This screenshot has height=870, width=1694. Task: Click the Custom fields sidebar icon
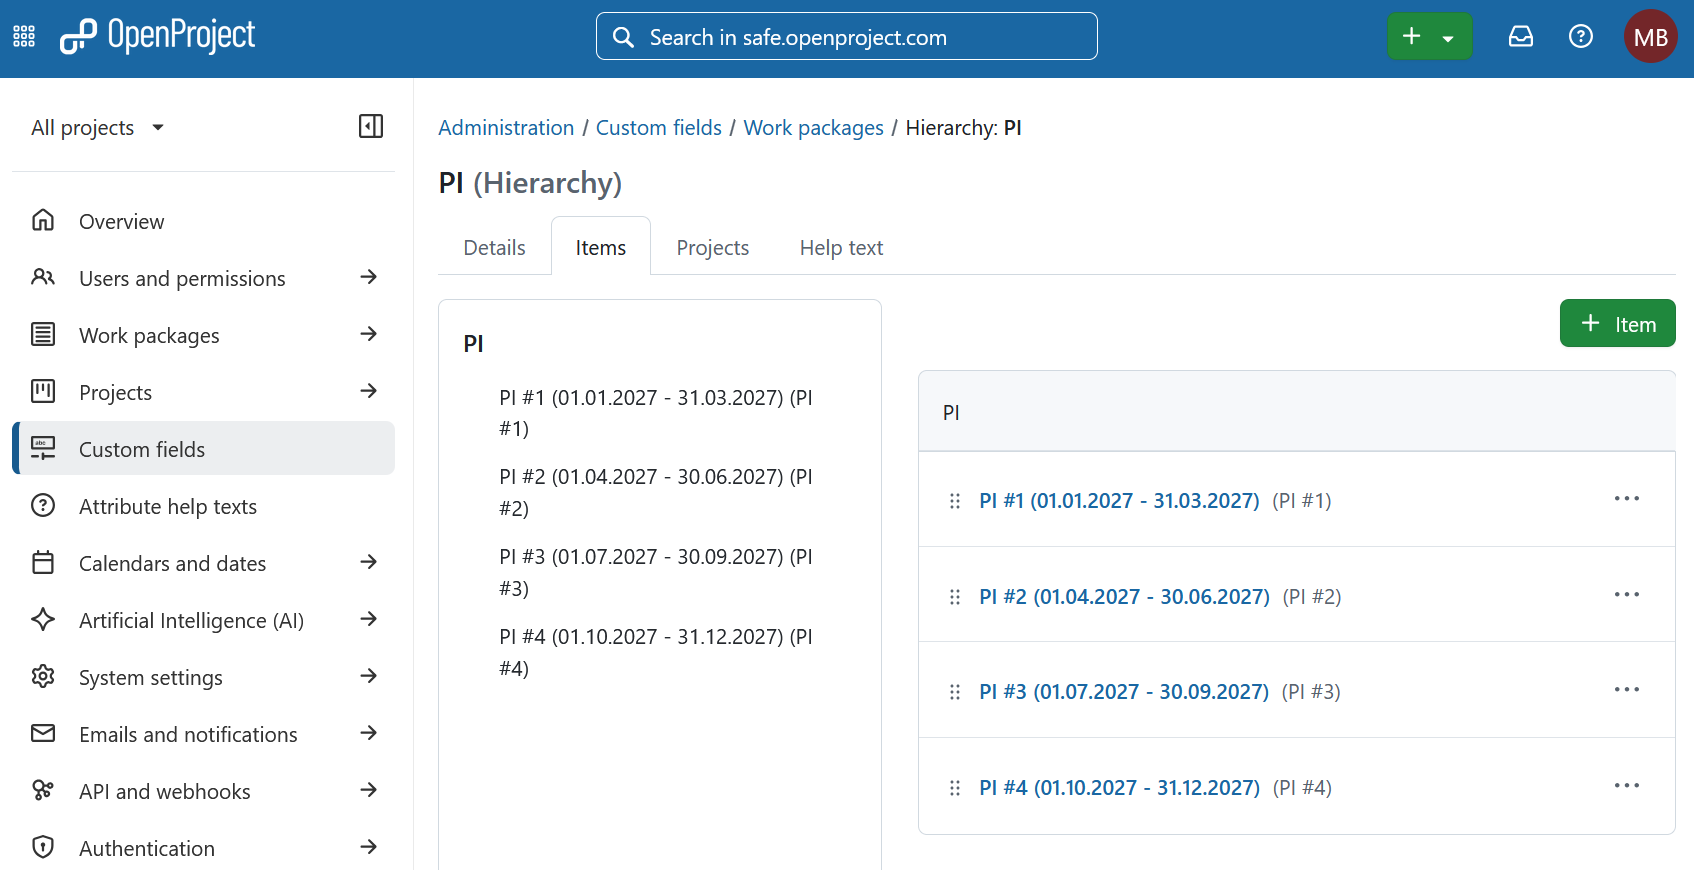43,448
